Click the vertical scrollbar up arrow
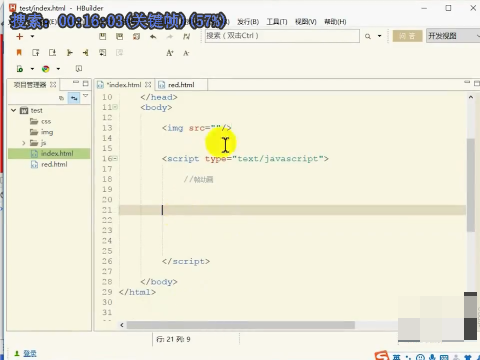Screen dimensions: 480x360 pyautogui.click(x=471, y=97)
